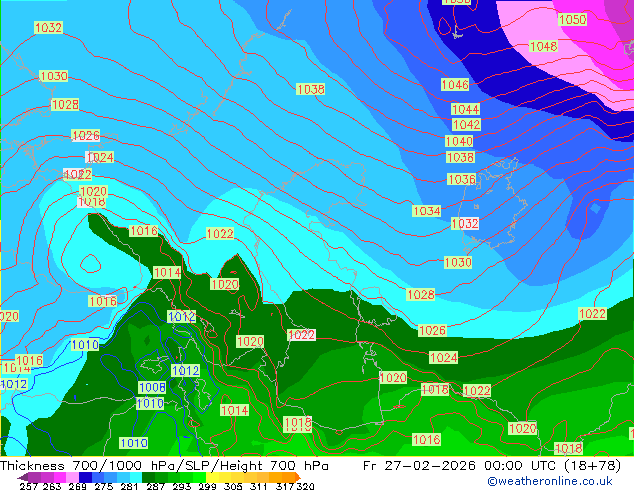The image size is (634, 490).
Task: Click legend value 269
Action: tap(78, 486)
